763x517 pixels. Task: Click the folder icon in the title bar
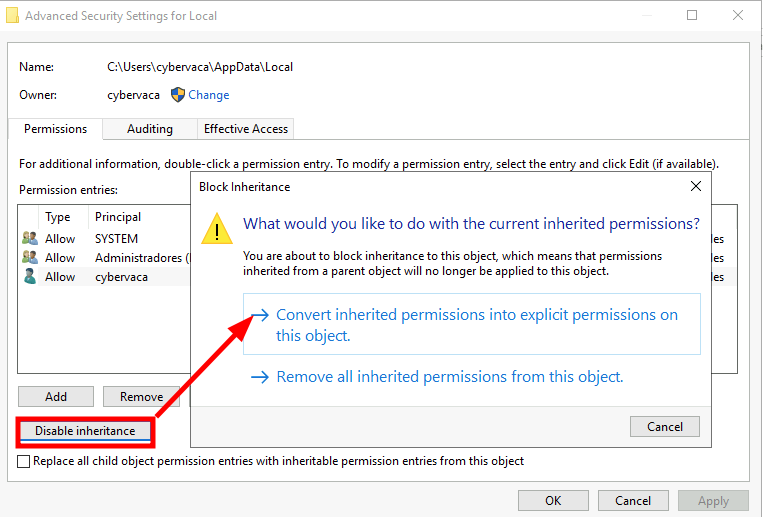click(x=11, y=16)
